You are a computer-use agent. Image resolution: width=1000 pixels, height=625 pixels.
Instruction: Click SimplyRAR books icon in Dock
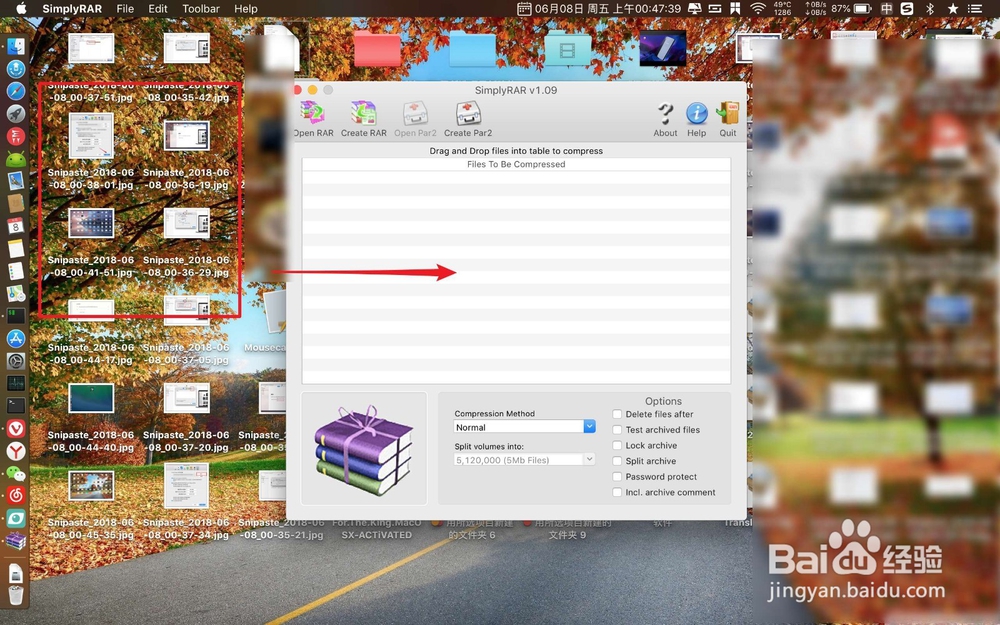[16, 541]
